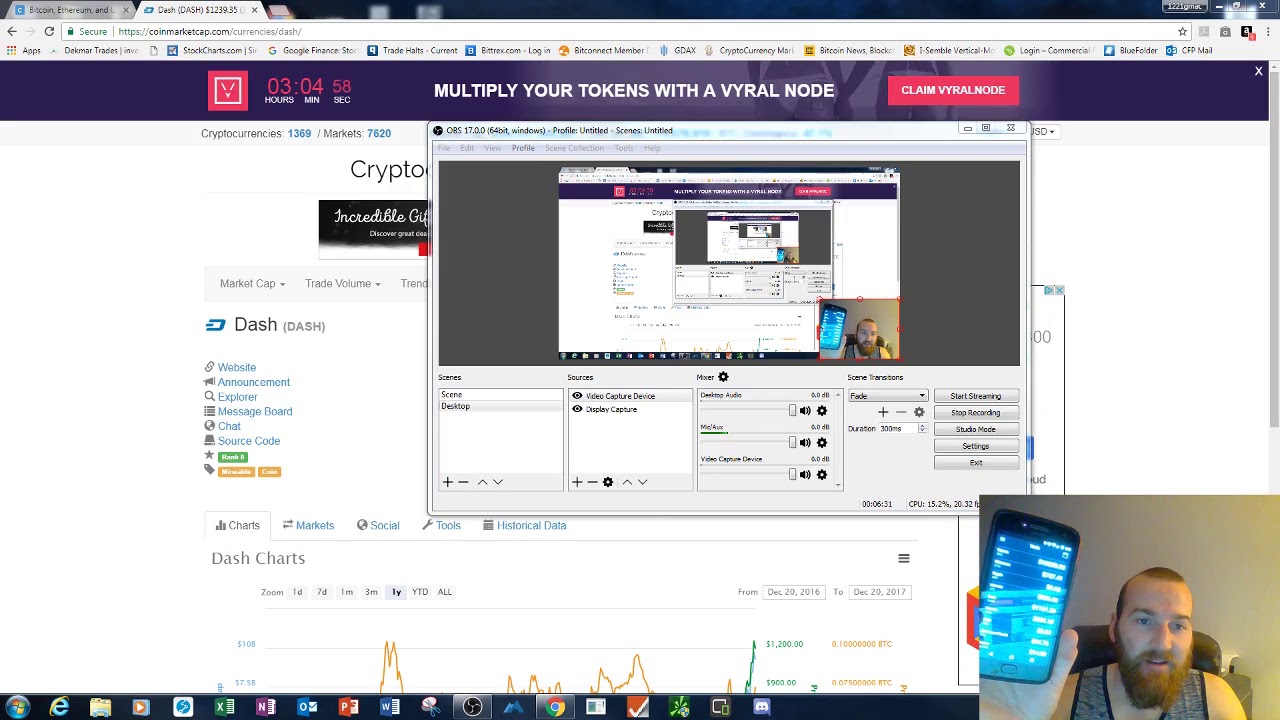Open Mixer settings gear in OBS
The image size is (1280, 720).
723,377
